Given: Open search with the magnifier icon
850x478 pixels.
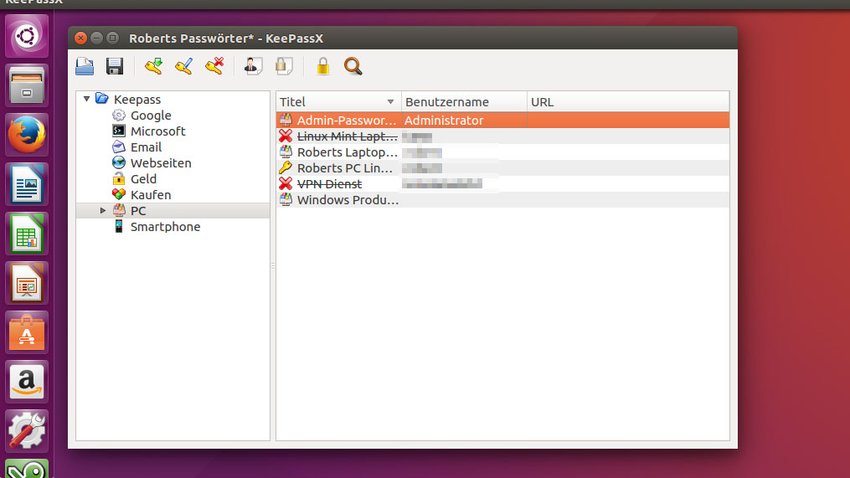Looking at the screenshot, I should 353,66.
